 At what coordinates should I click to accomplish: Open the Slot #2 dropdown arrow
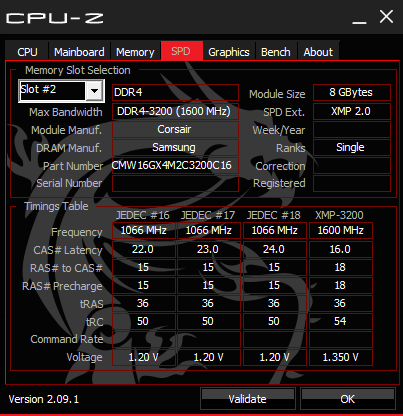pos(95,91)
